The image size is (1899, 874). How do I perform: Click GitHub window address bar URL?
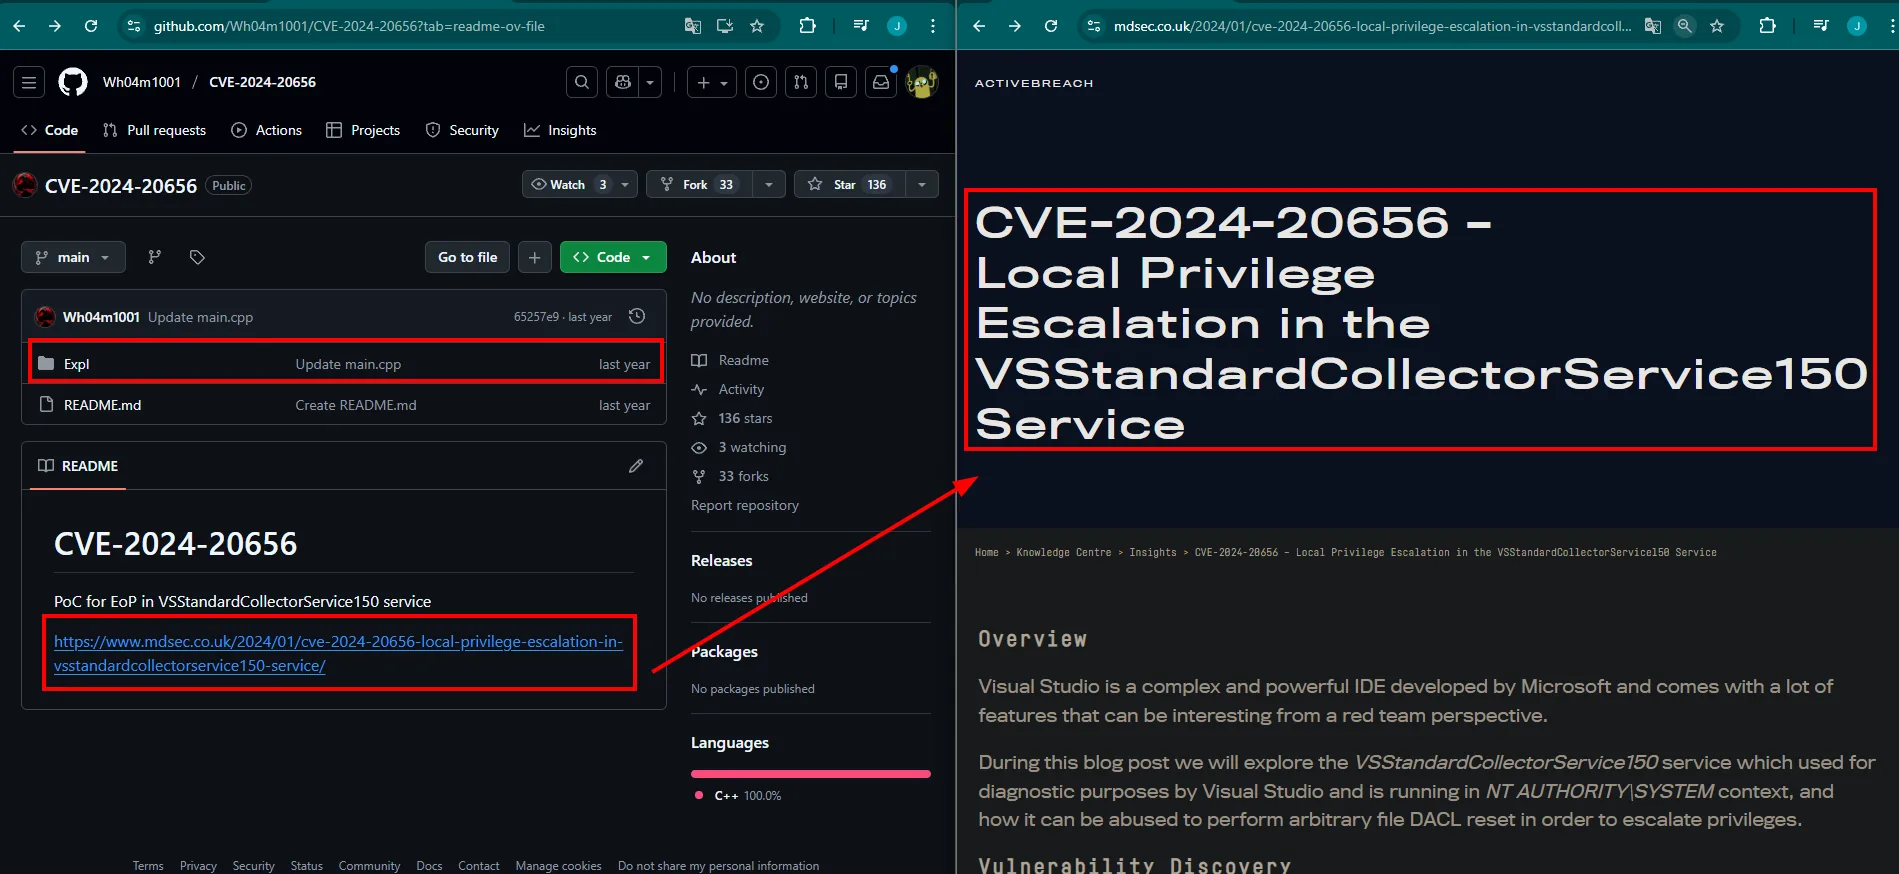coord(349,26)
